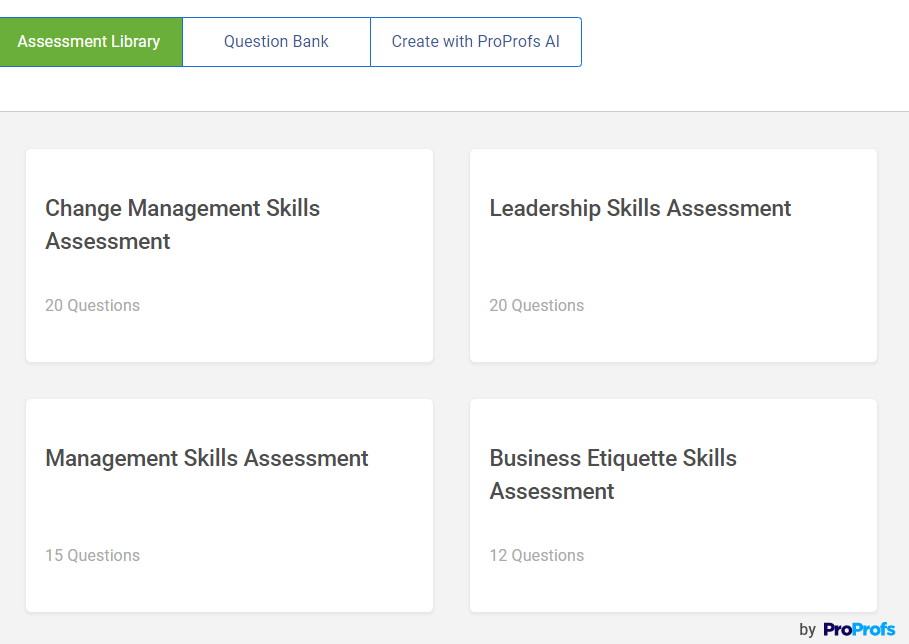Open the Leadership Skills Assessment title

[x=640, y=208]
